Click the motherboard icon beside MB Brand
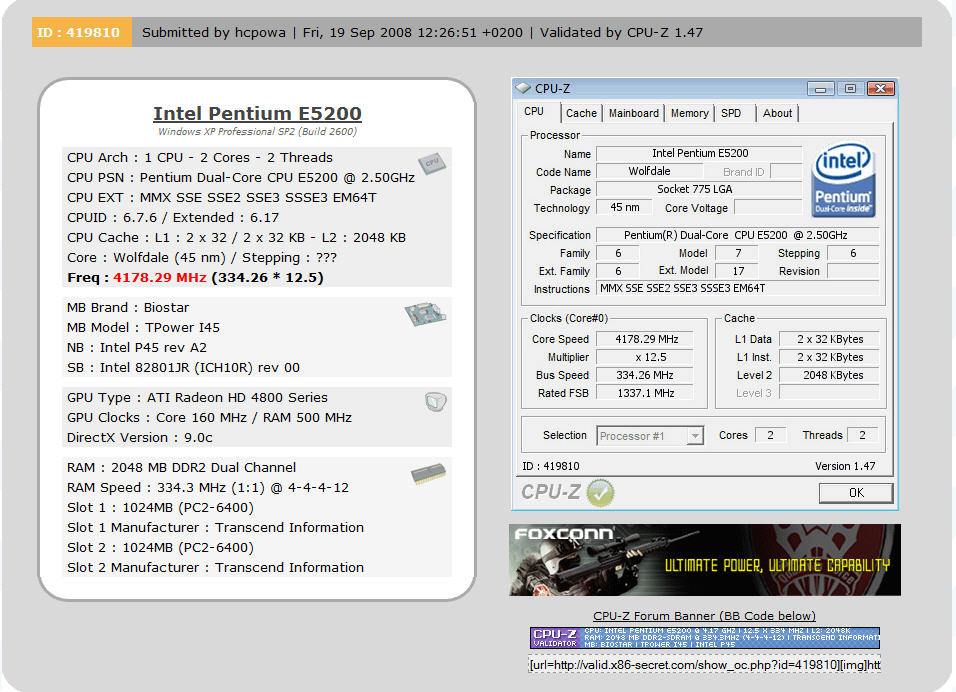The width and height of the screenshot is (956, 692). click(x=425, y=313)
